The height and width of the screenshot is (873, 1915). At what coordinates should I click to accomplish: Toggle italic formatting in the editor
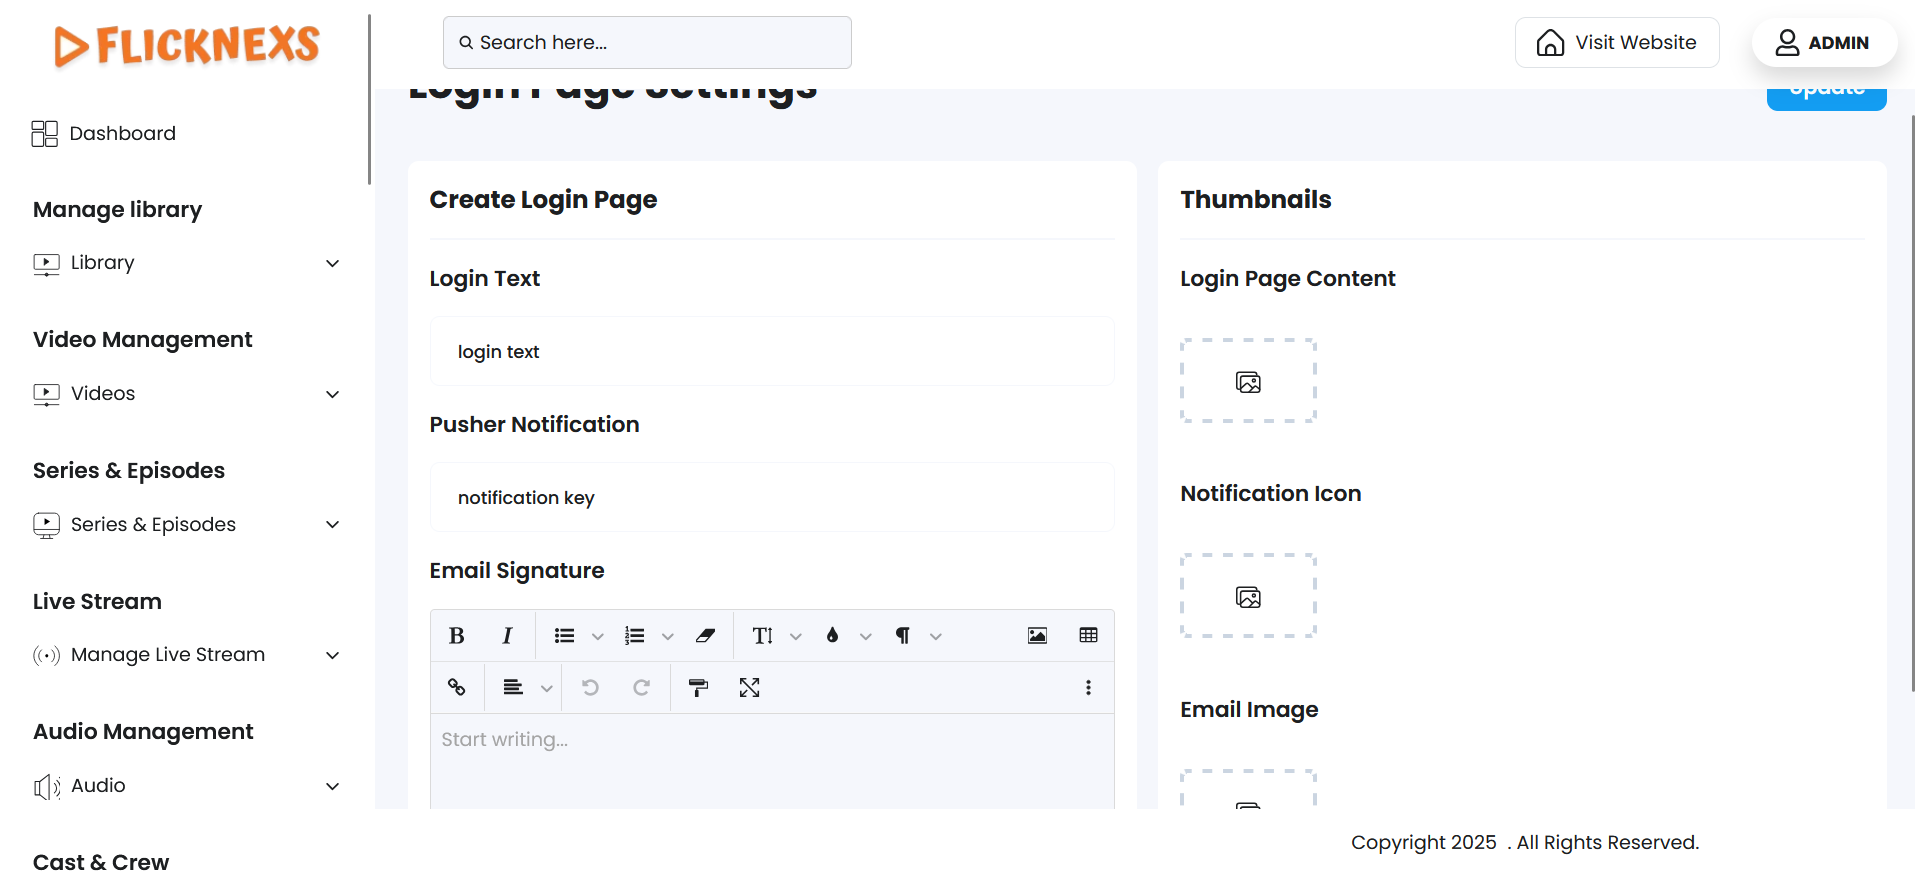click(x=507, y=636)
